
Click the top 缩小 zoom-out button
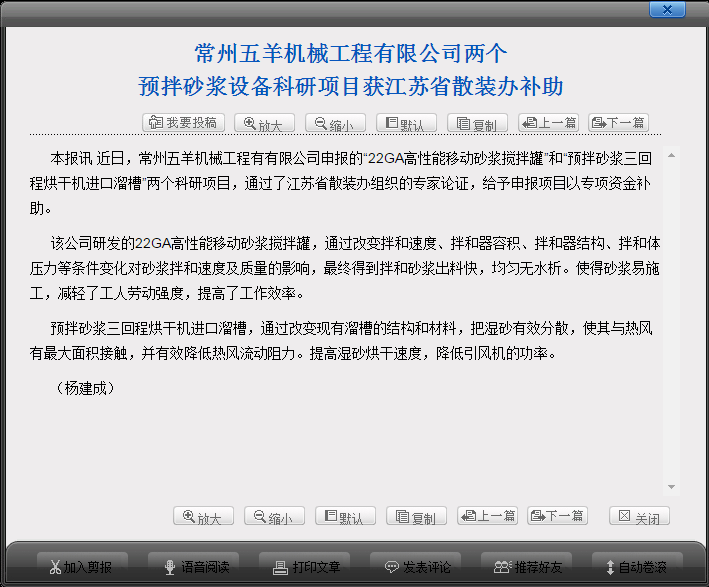tap(335, 123)
